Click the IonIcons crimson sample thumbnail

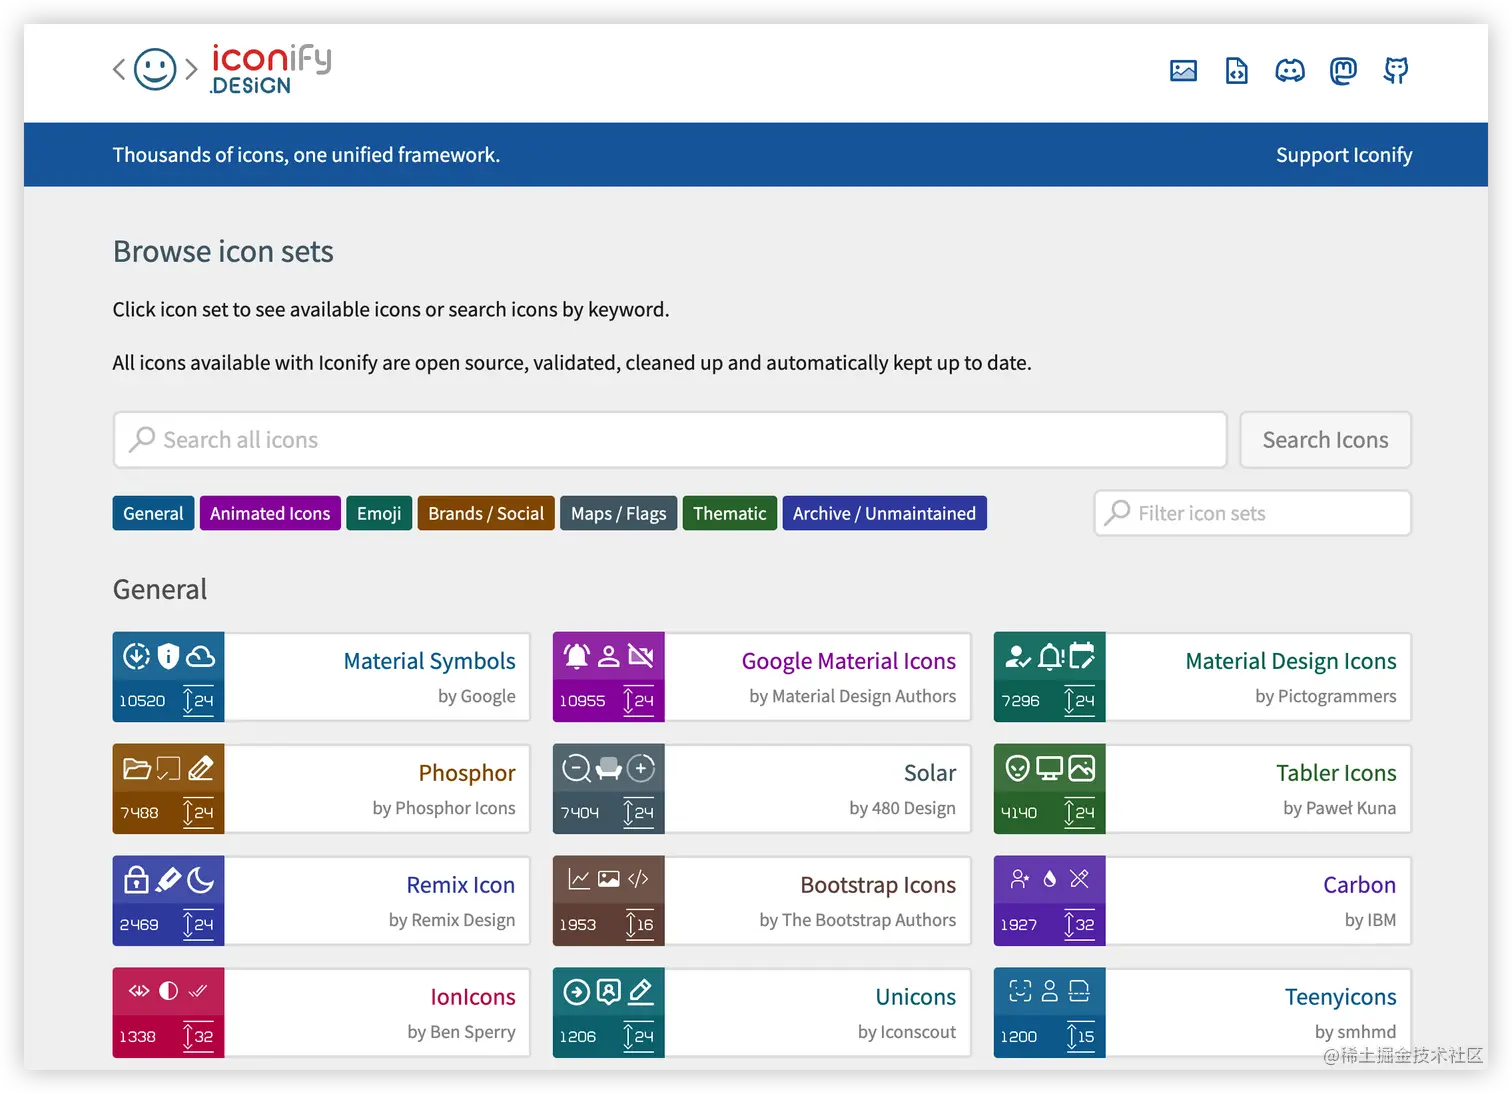tap(168, 1013)
